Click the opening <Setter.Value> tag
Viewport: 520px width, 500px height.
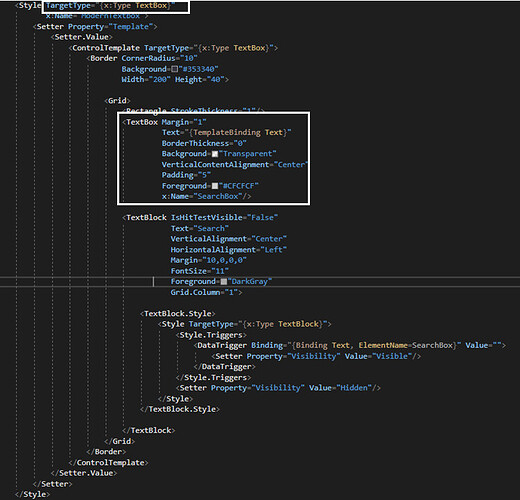click(82, 37)
